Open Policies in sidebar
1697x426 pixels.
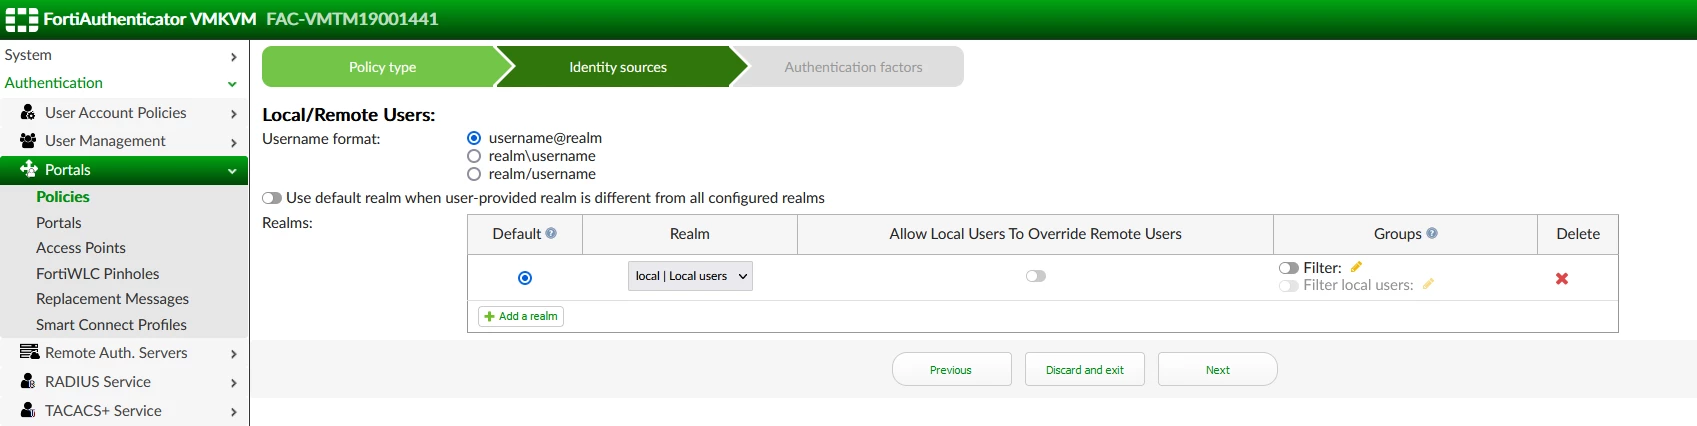(63, 197)
